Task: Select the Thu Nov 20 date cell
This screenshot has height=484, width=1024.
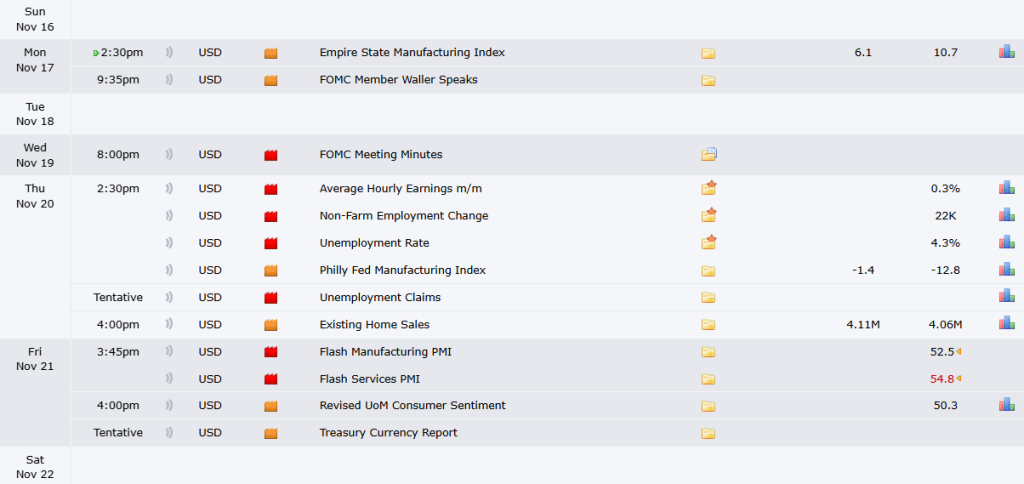Action: point(35,196)
